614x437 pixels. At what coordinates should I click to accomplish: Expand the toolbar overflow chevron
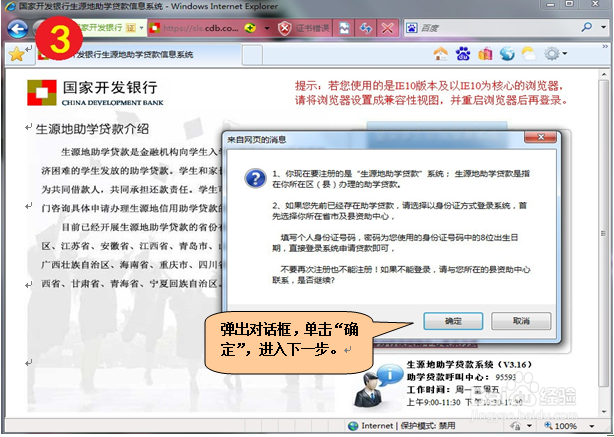[x=605, y=47]
